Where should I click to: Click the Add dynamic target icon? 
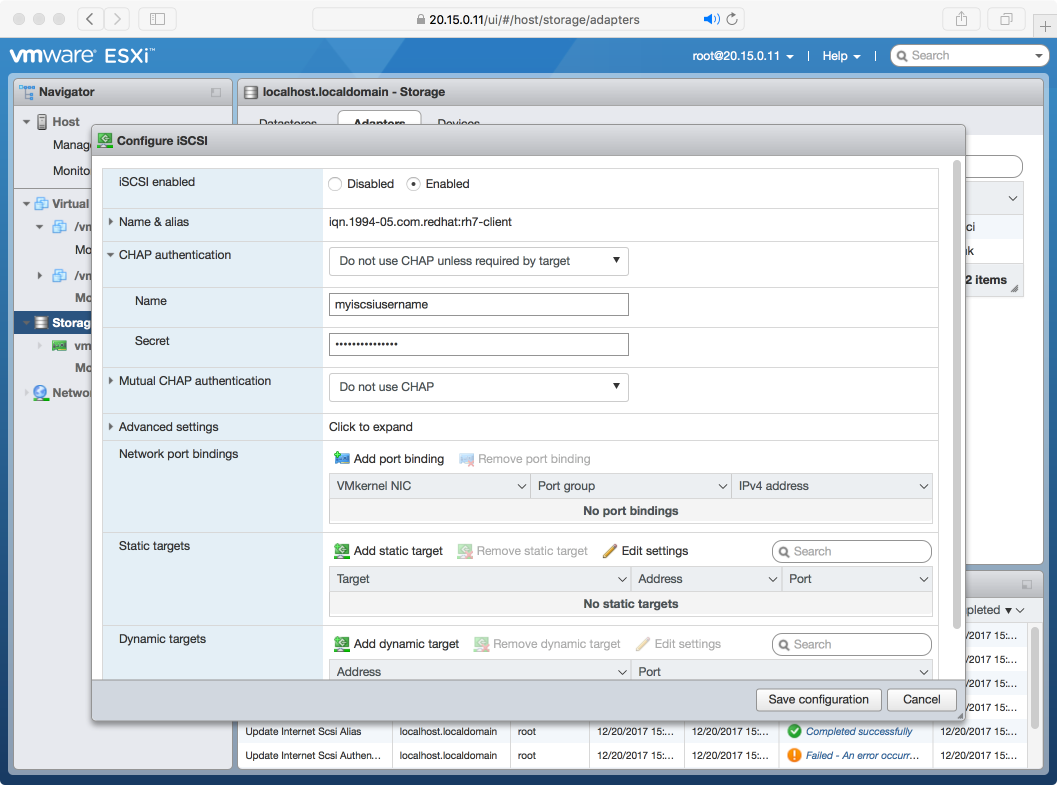(342, 644)
